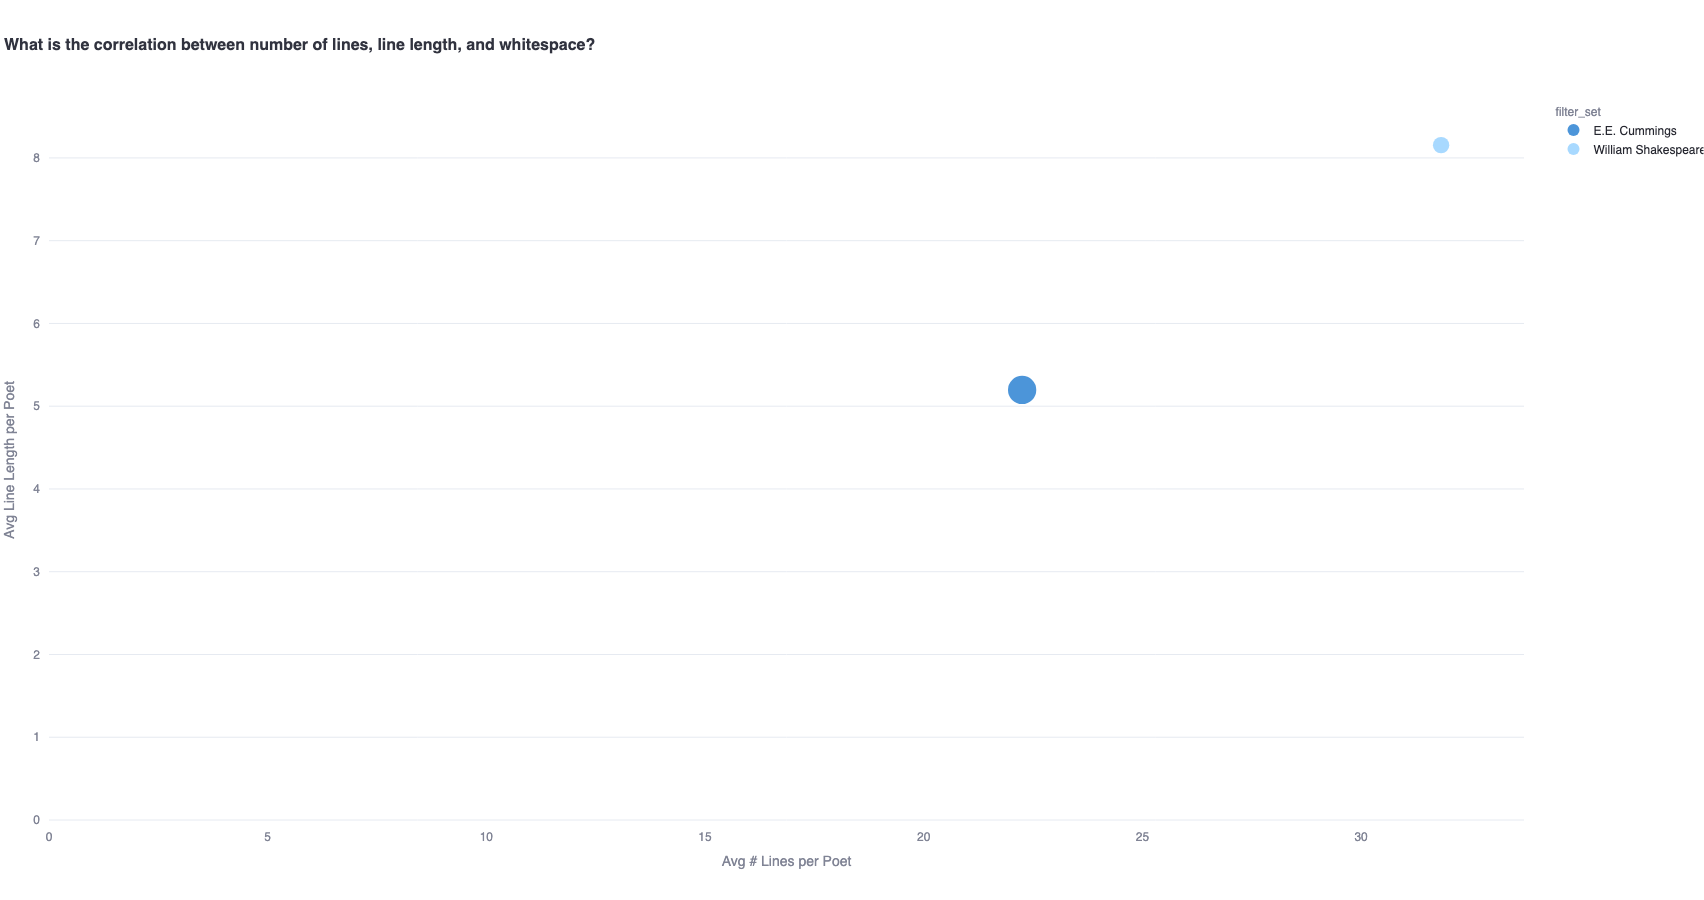Click the y-axis tick label 1
Image resolution: width=1704 pixels, height=900 pixels.
click(x=36, y=737)
